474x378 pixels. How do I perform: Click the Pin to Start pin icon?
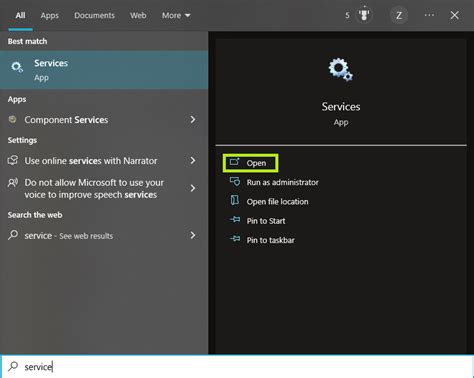click(235, 220)
